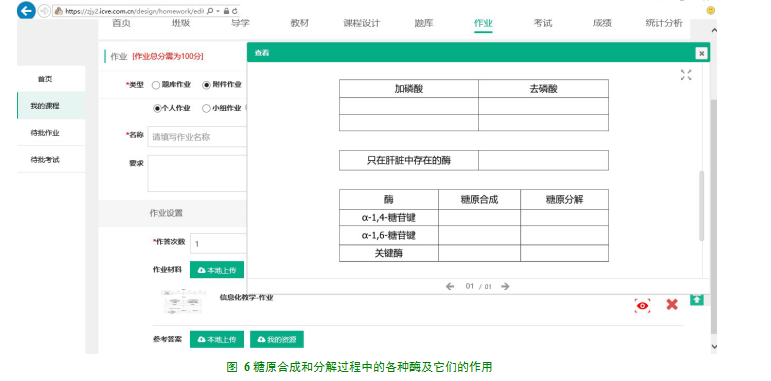Click the 作业设置 section heading
The width and height of the screenshot is (771, 381).
tap(166, 213)
